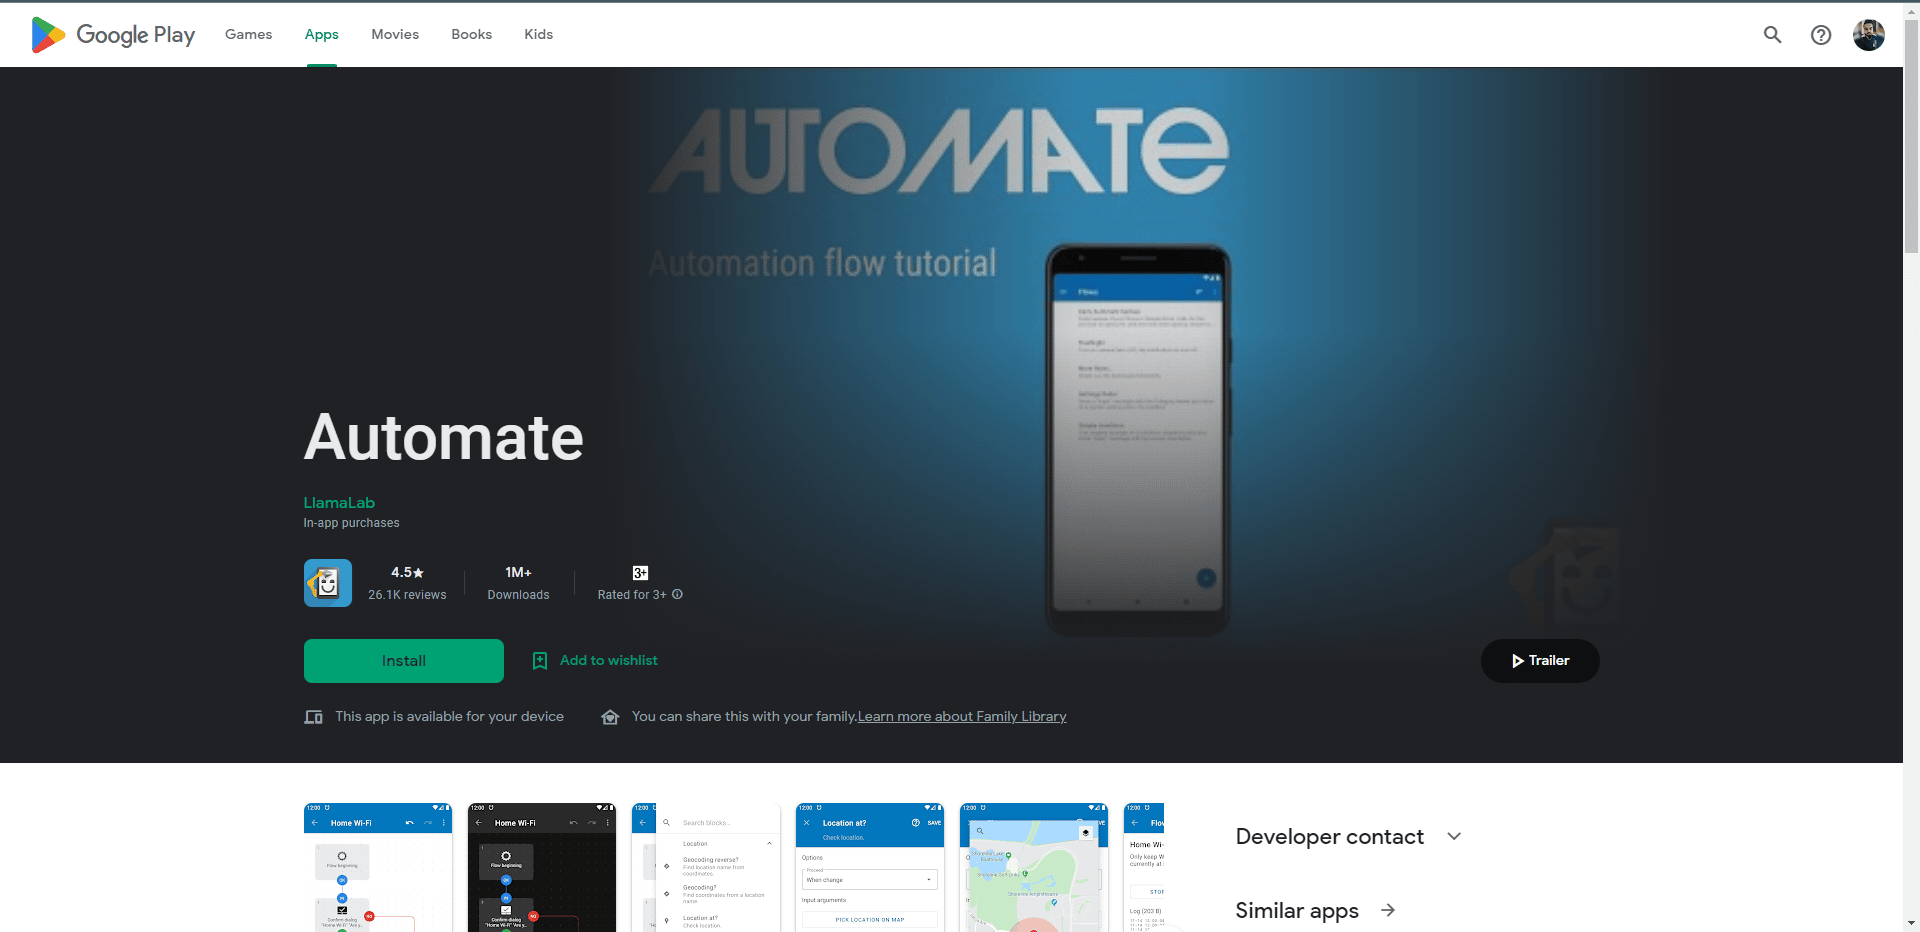This screenshot has width=1920, height=932.
Task: Open the Help center question mark icon
Action: (1821, 35)
